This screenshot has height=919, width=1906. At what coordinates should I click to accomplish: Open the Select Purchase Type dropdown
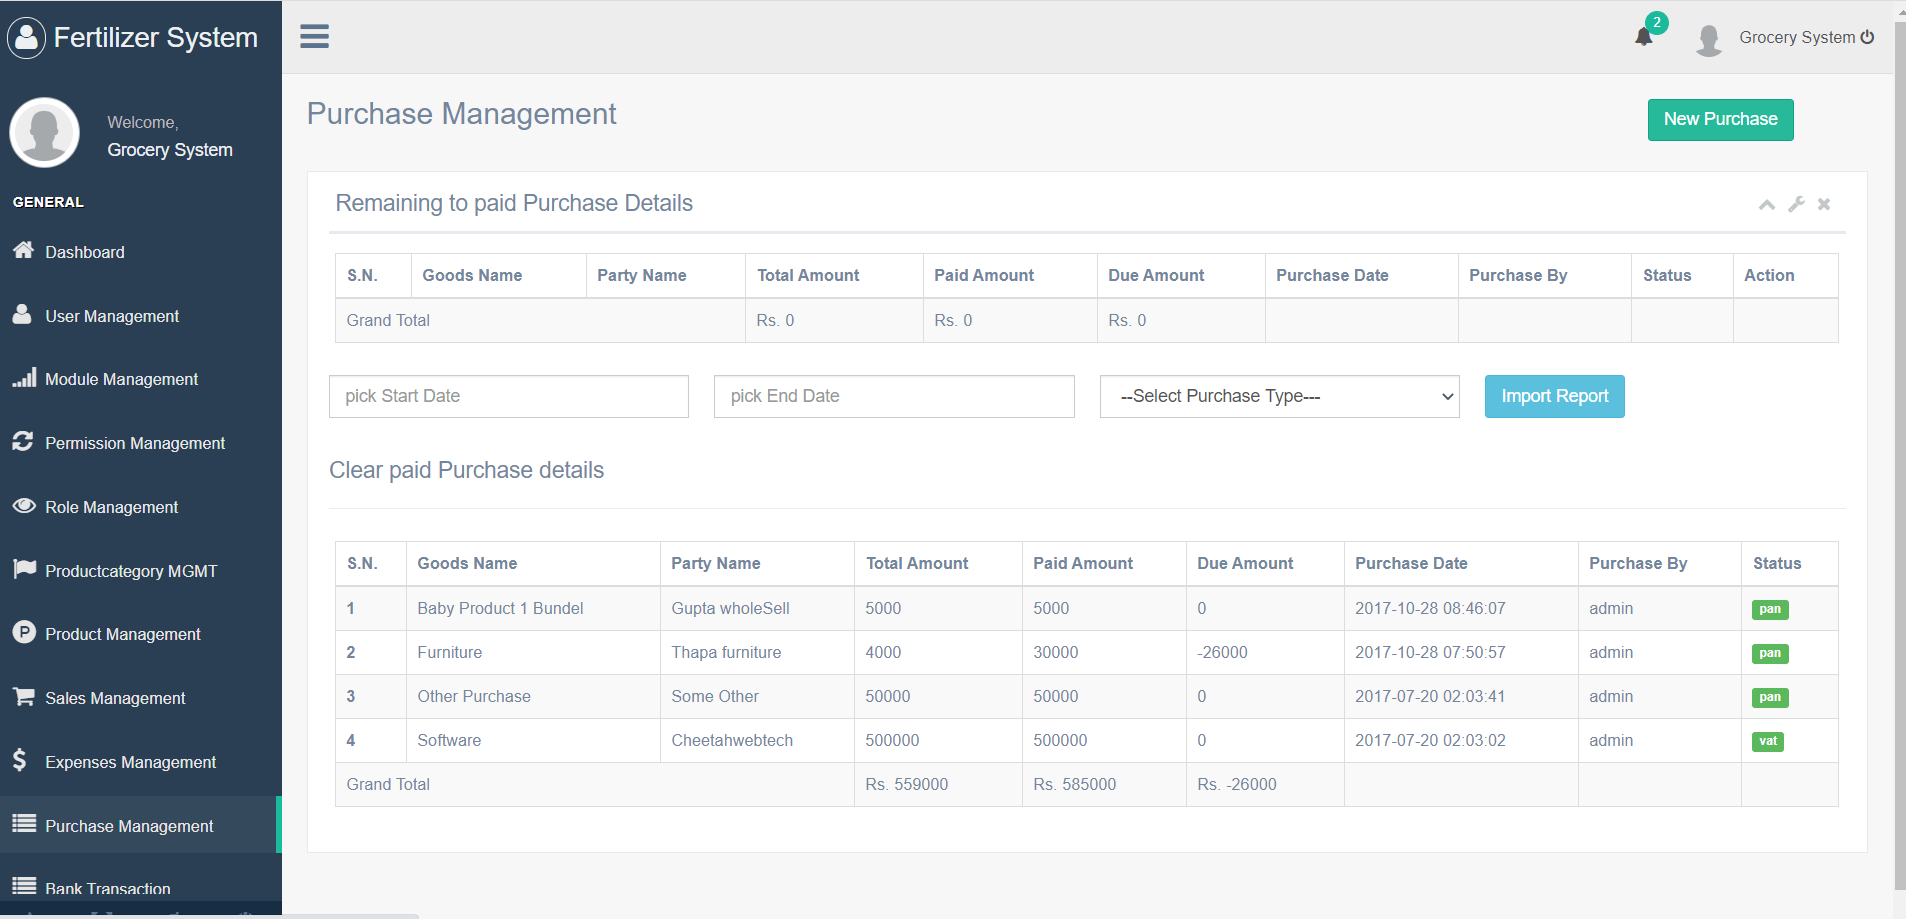1279,396
